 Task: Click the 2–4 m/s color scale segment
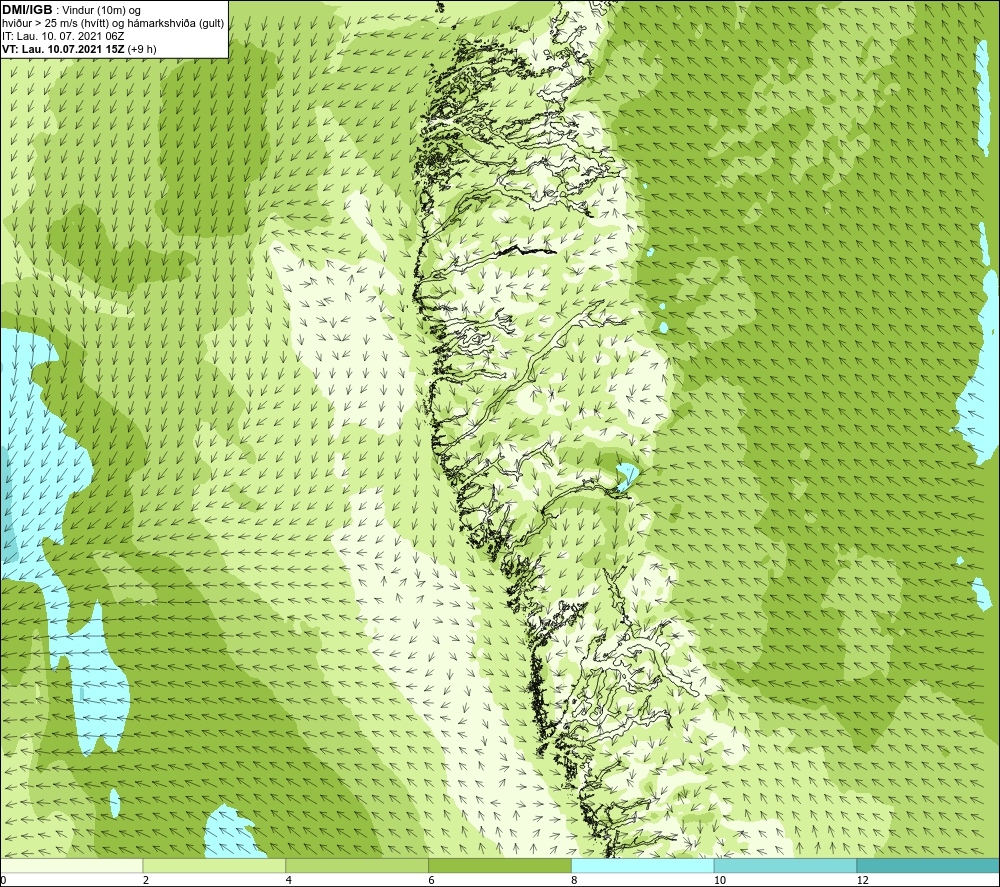pos(214,865)
